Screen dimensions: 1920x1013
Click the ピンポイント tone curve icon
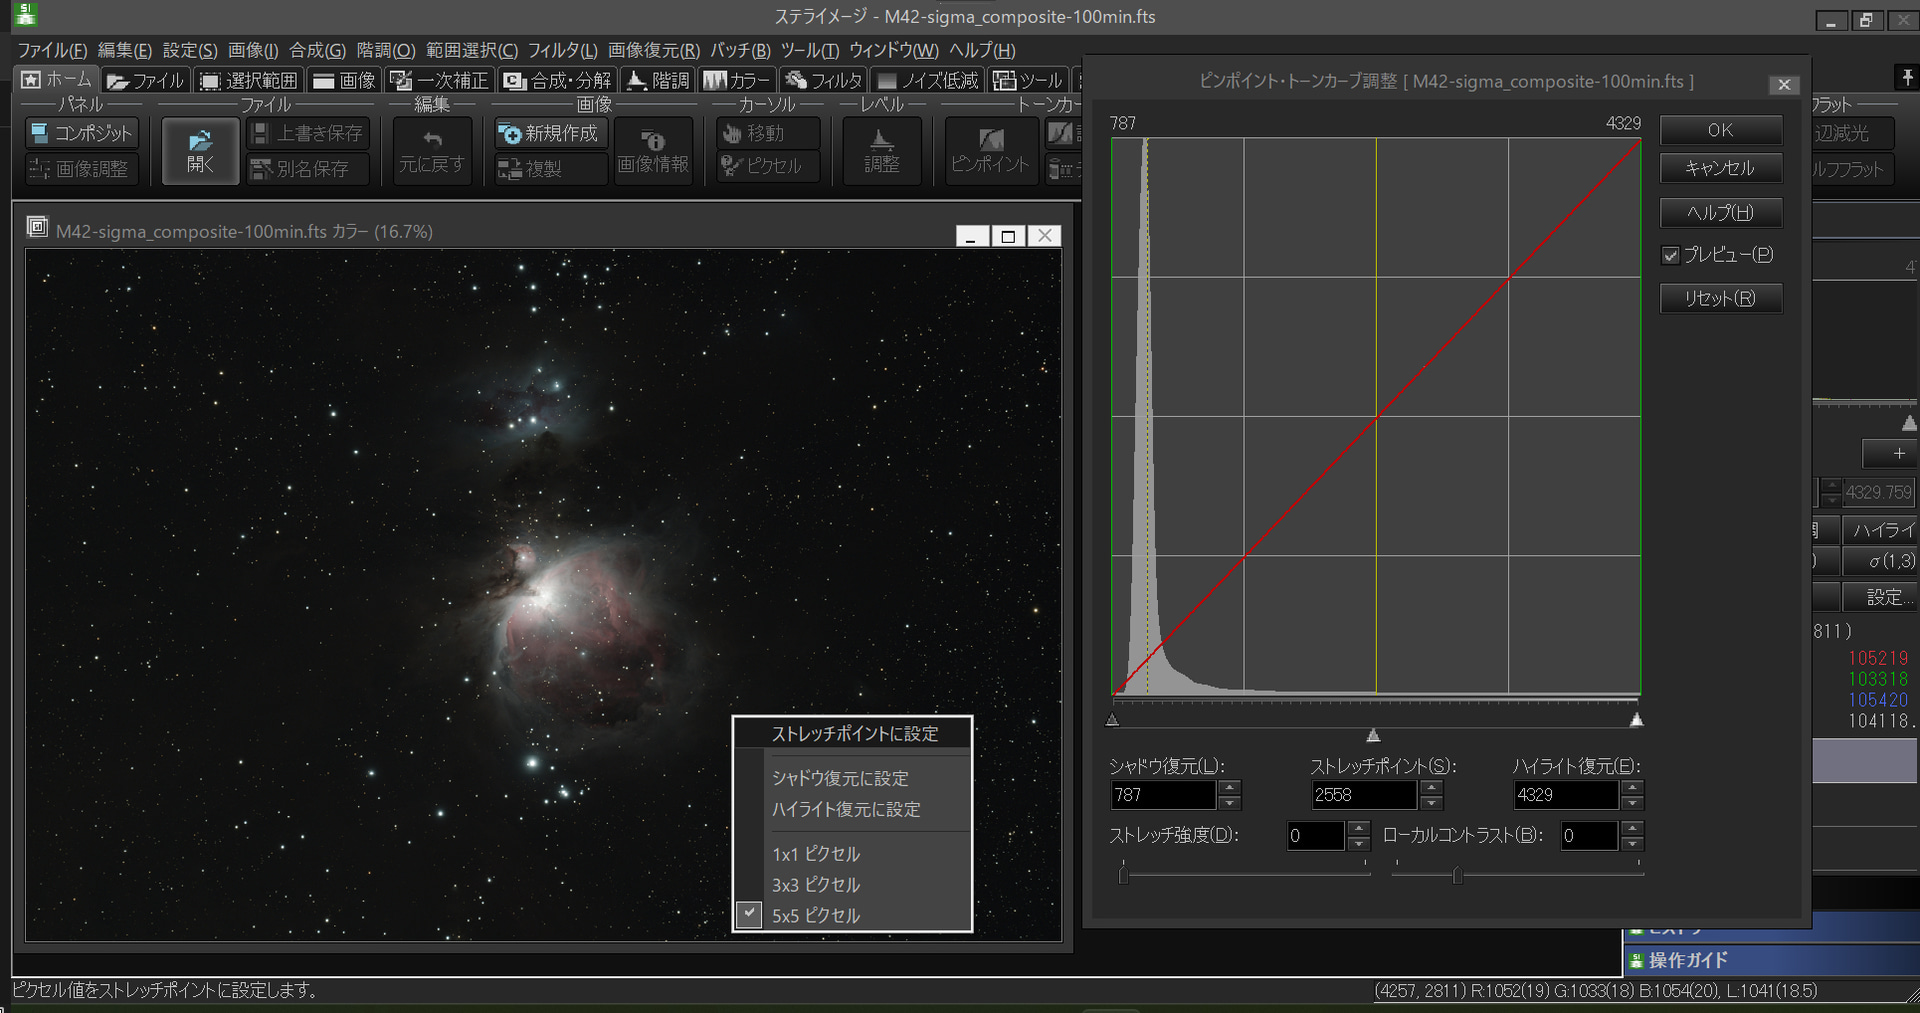pyautogui.click(x=989, y=150)
